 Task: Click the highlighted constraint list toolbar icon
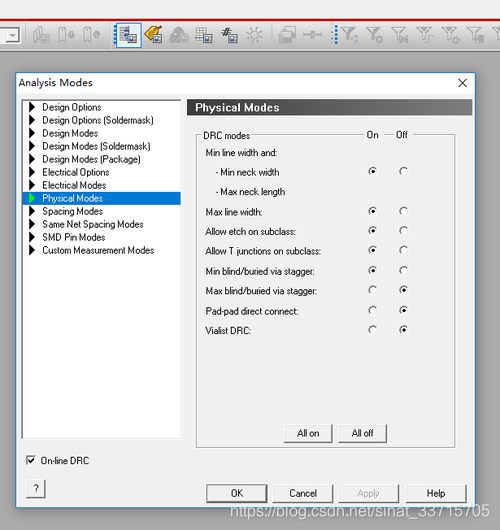(128, 35)
